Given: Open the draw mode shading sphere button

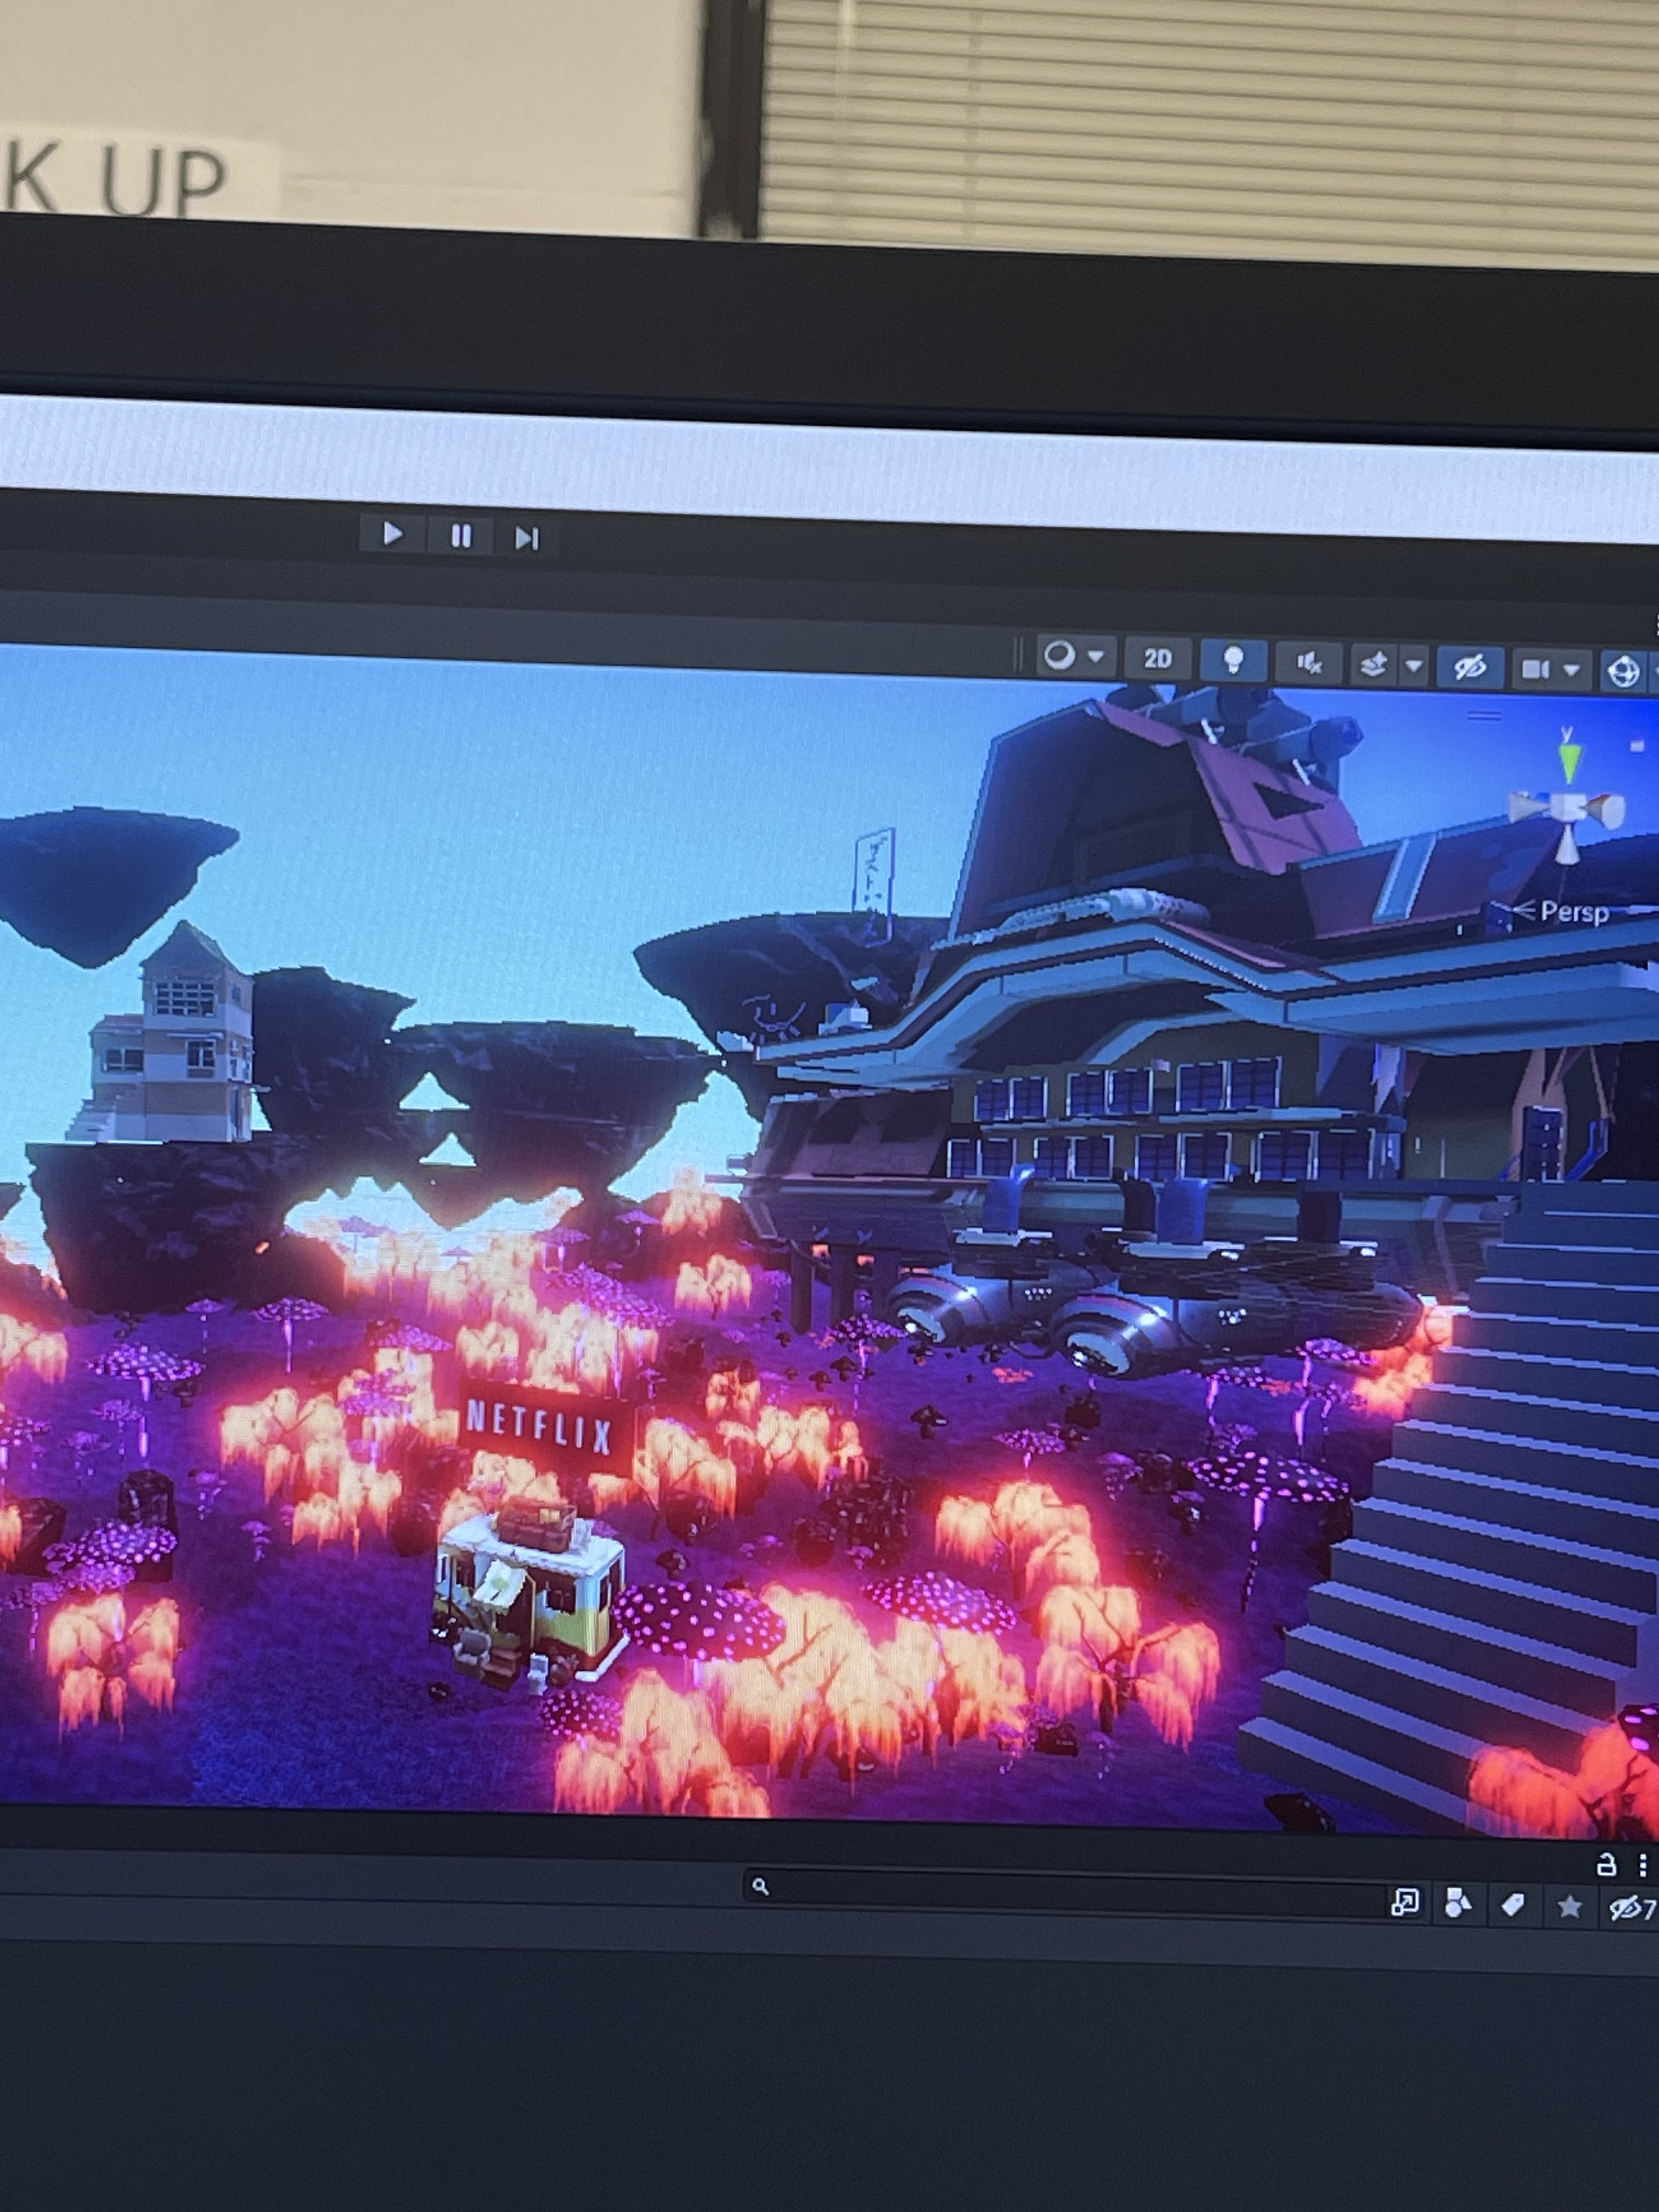Looking at the screenshot, I should 1059,656.
